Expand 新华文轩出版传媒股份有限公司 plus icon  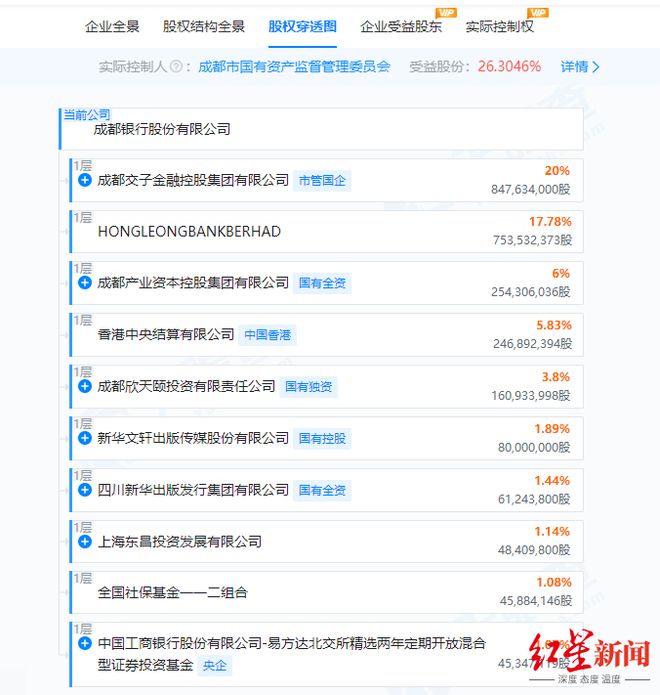pos(85,438)
